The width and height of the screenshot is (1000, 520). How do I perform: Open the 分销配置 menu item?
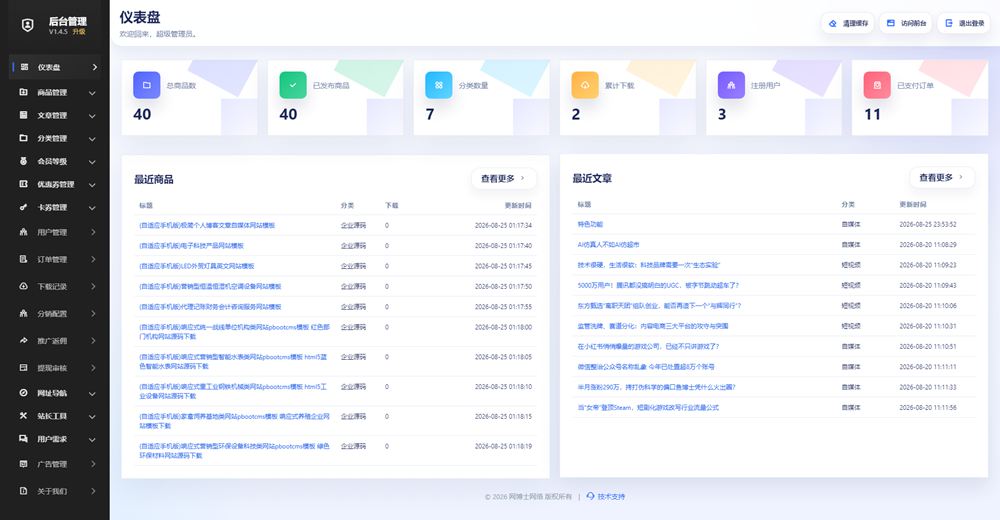57,313
